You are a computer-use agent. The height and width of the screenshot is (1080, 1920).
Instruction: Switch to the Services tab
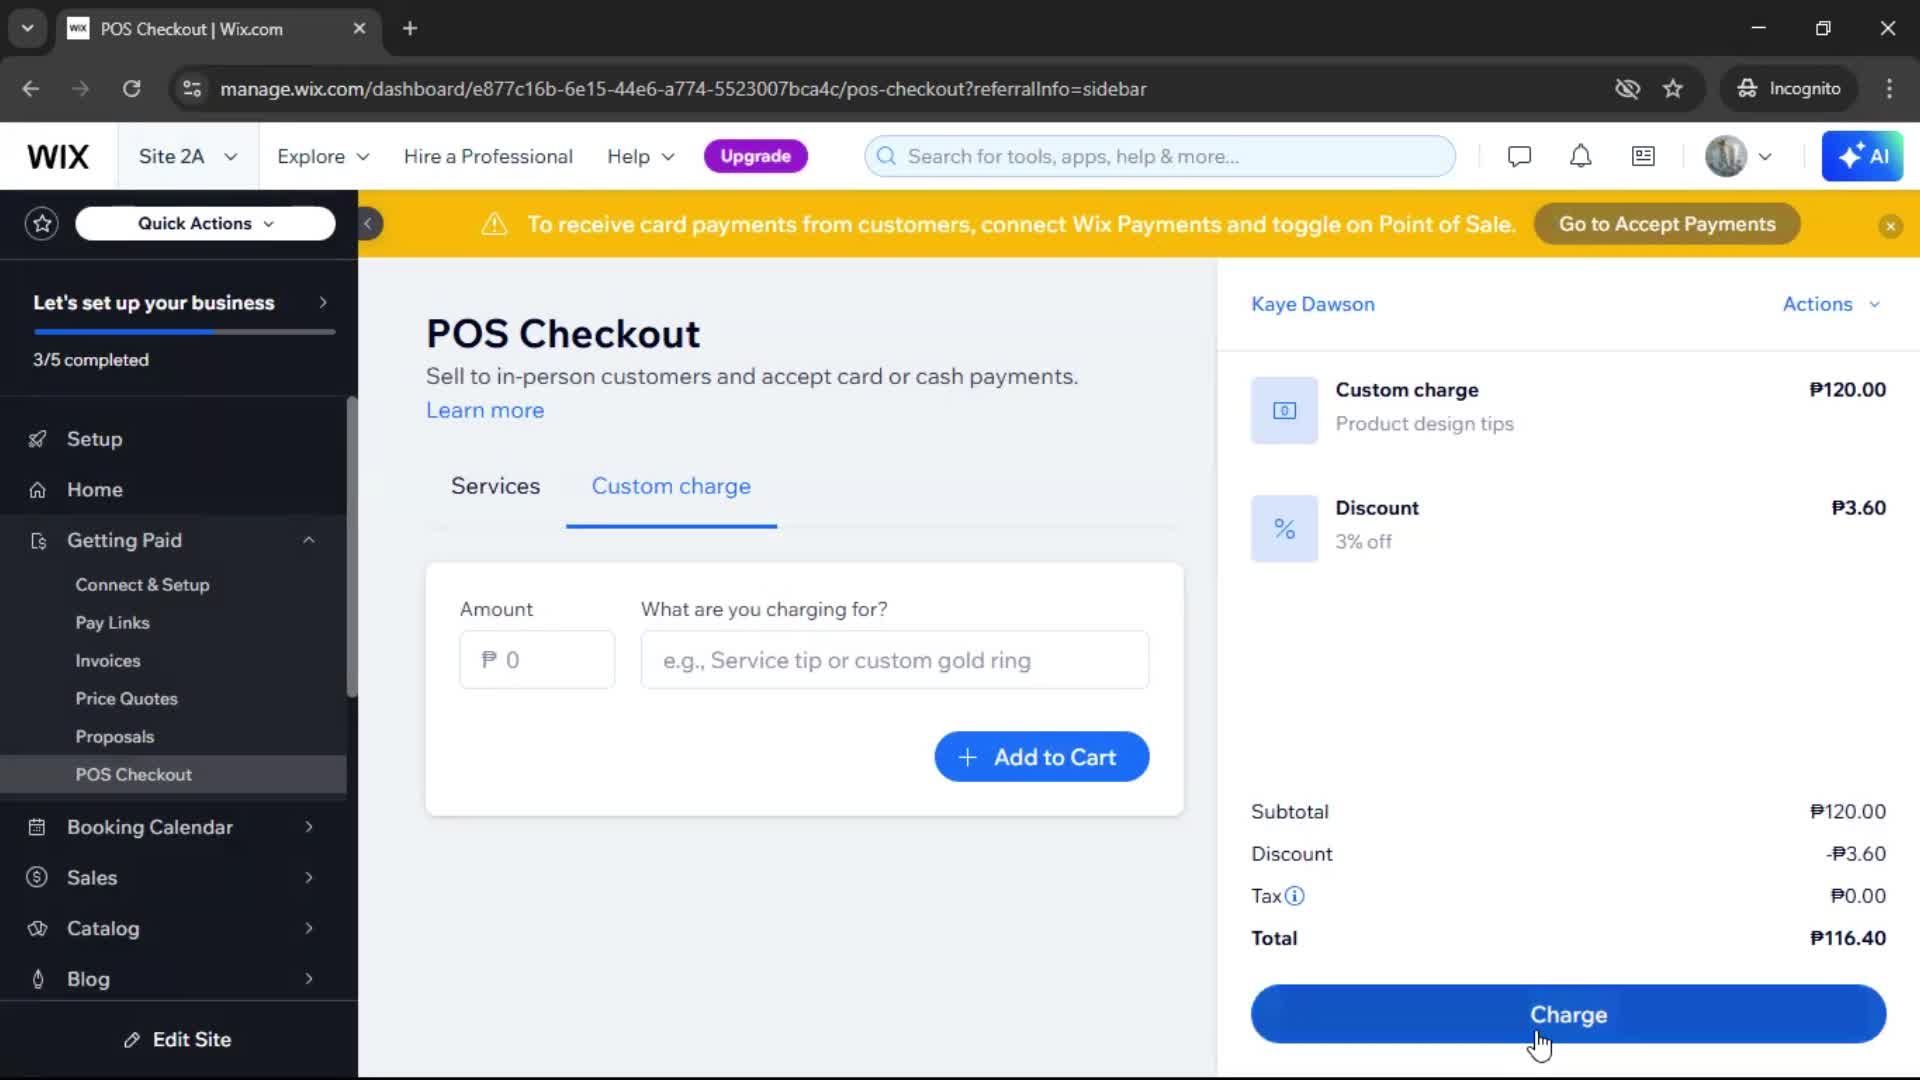[x=495, y=486]
